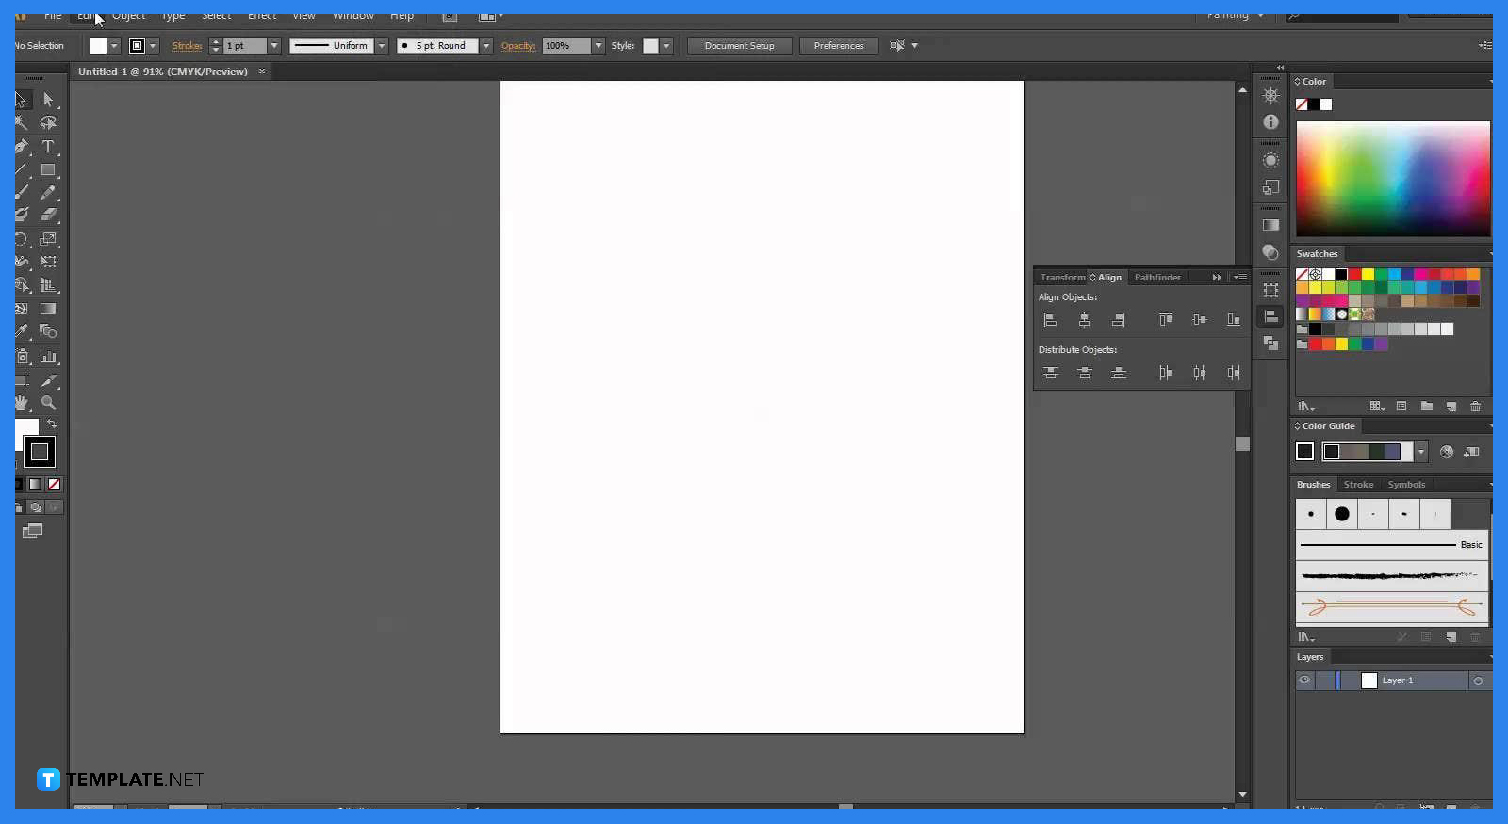Open the stroke weight dropdown

coord(273,45)
